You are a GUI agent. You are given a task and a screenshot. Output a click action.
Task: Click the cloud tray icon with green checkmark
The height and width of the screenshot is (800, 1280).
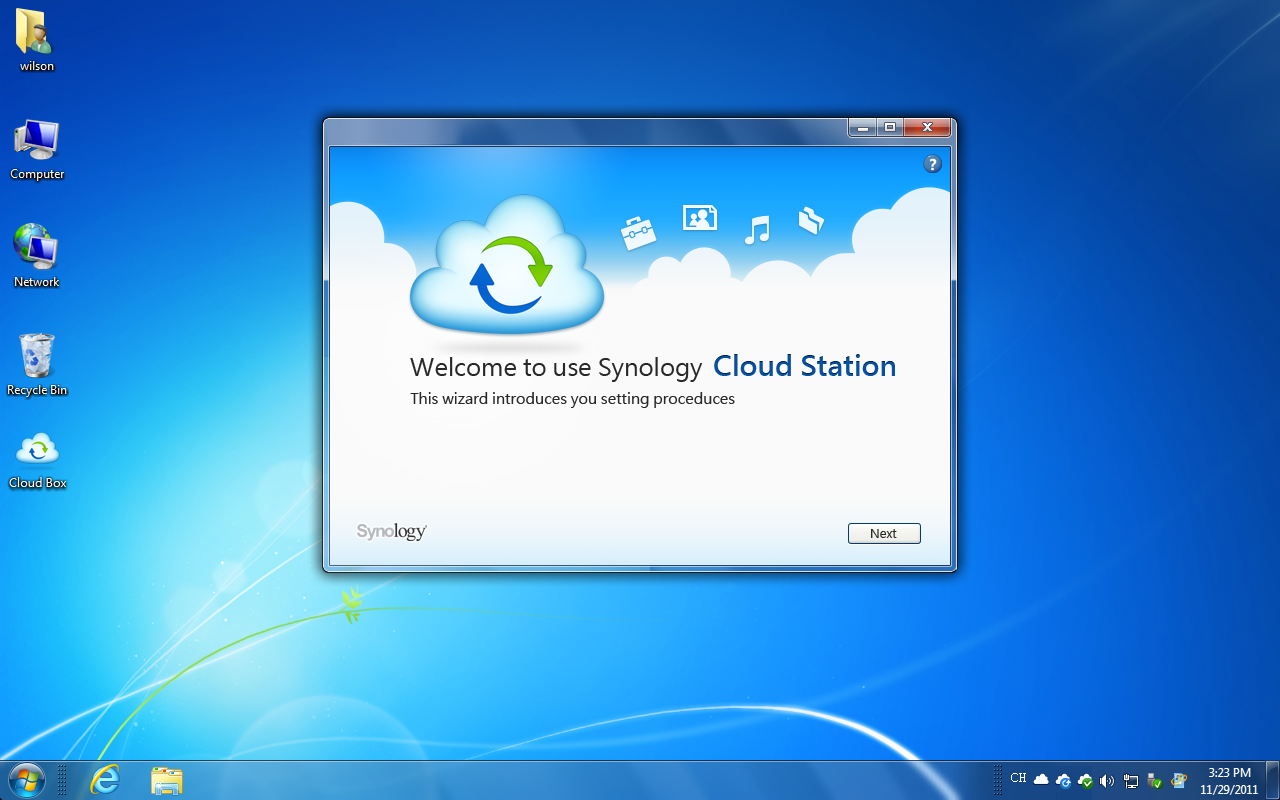coord(1085,780)
